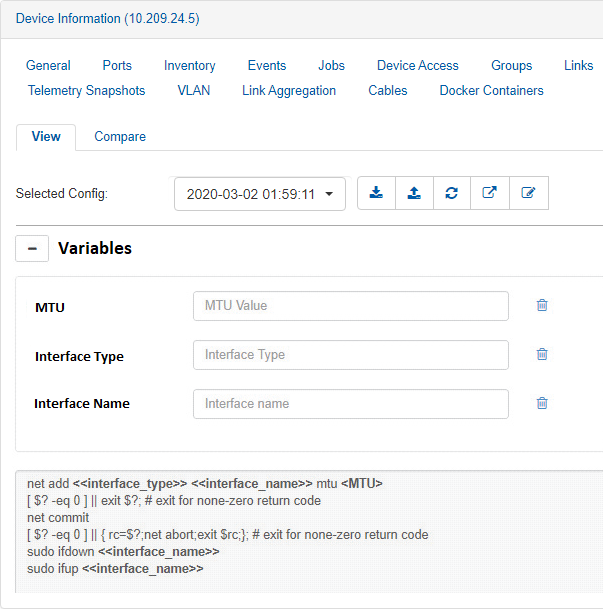Select the View tab
The height and width of the screenshot is (609, 603).
coord(46,136)
